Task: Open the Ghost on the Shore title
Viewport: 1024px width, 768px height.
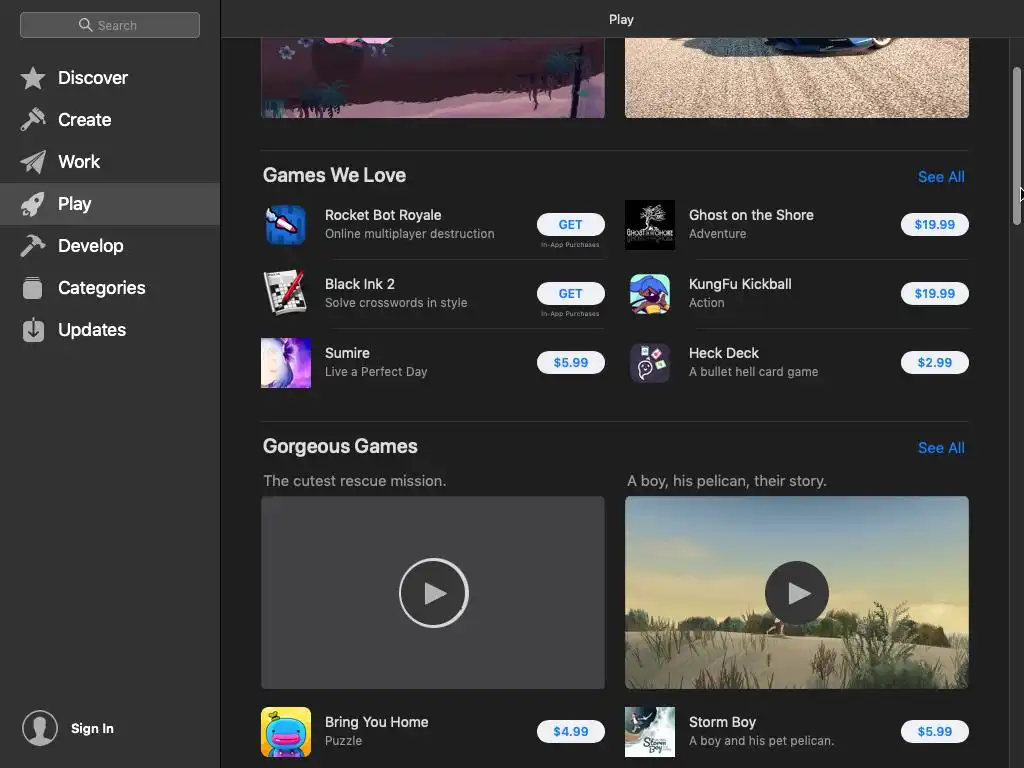Action: point(751,216)
